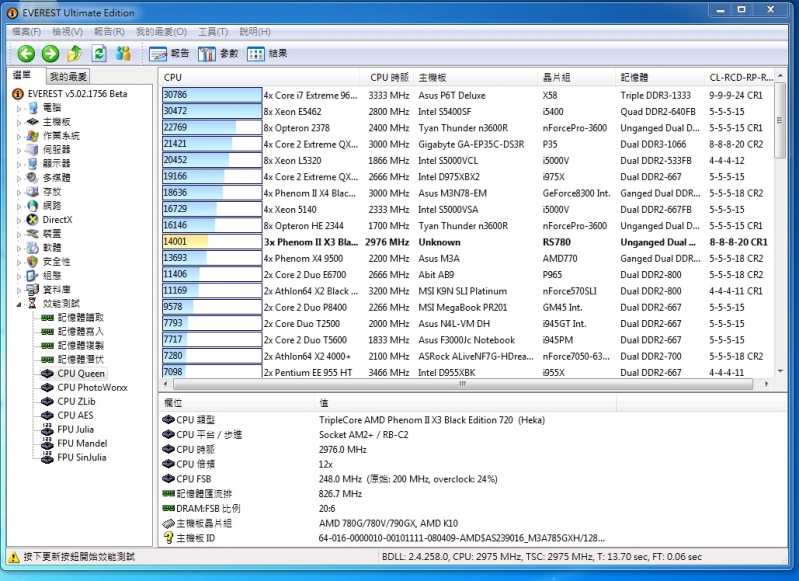Expand the 作業系統 tree node
799x581 pixels.
tap(19, 137)
